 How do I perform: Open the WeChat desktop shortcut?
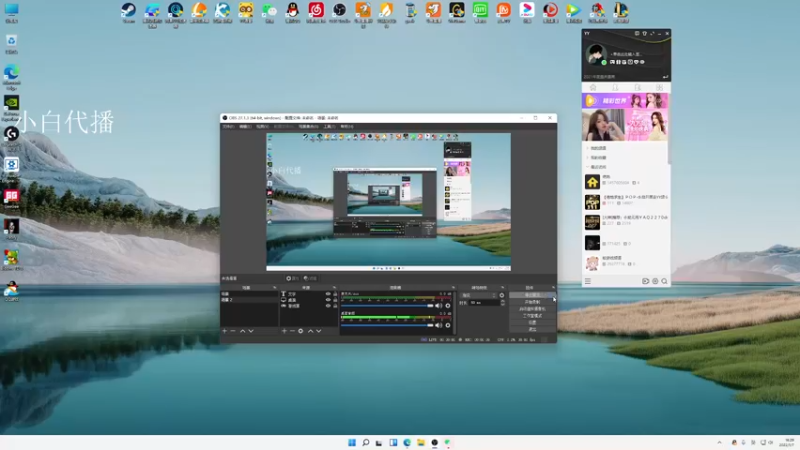(x=269, y=12)
